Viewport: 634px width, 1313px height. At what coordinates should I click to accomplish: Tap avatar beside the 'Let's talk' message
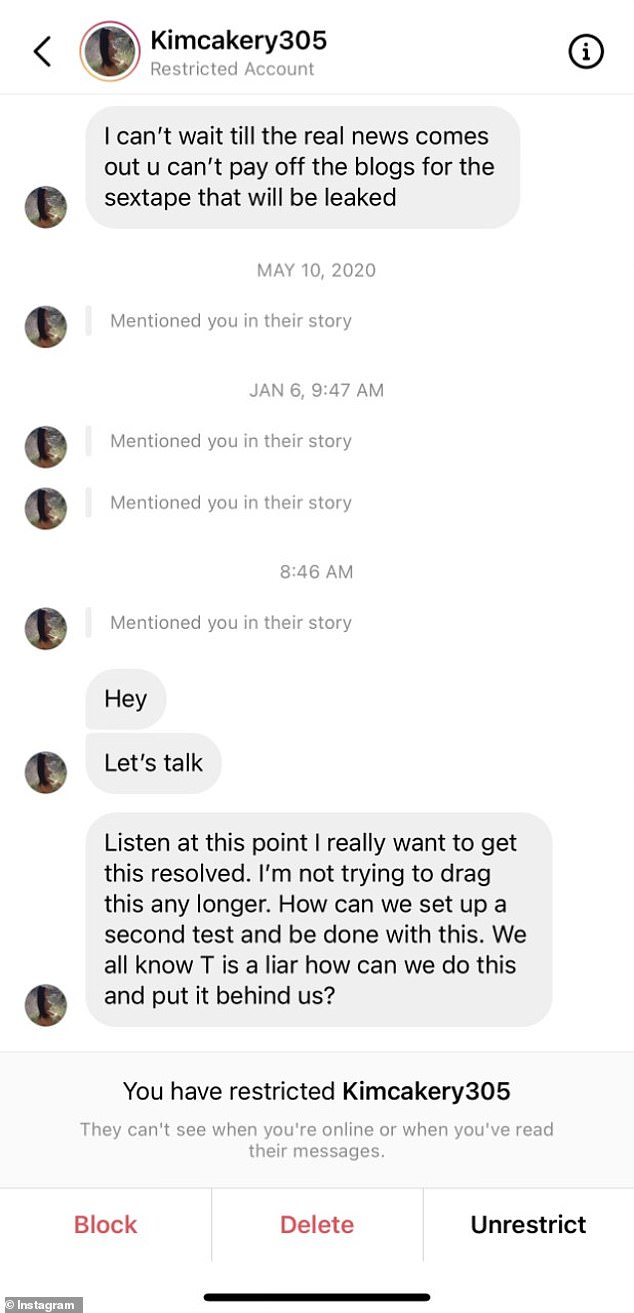45,772
